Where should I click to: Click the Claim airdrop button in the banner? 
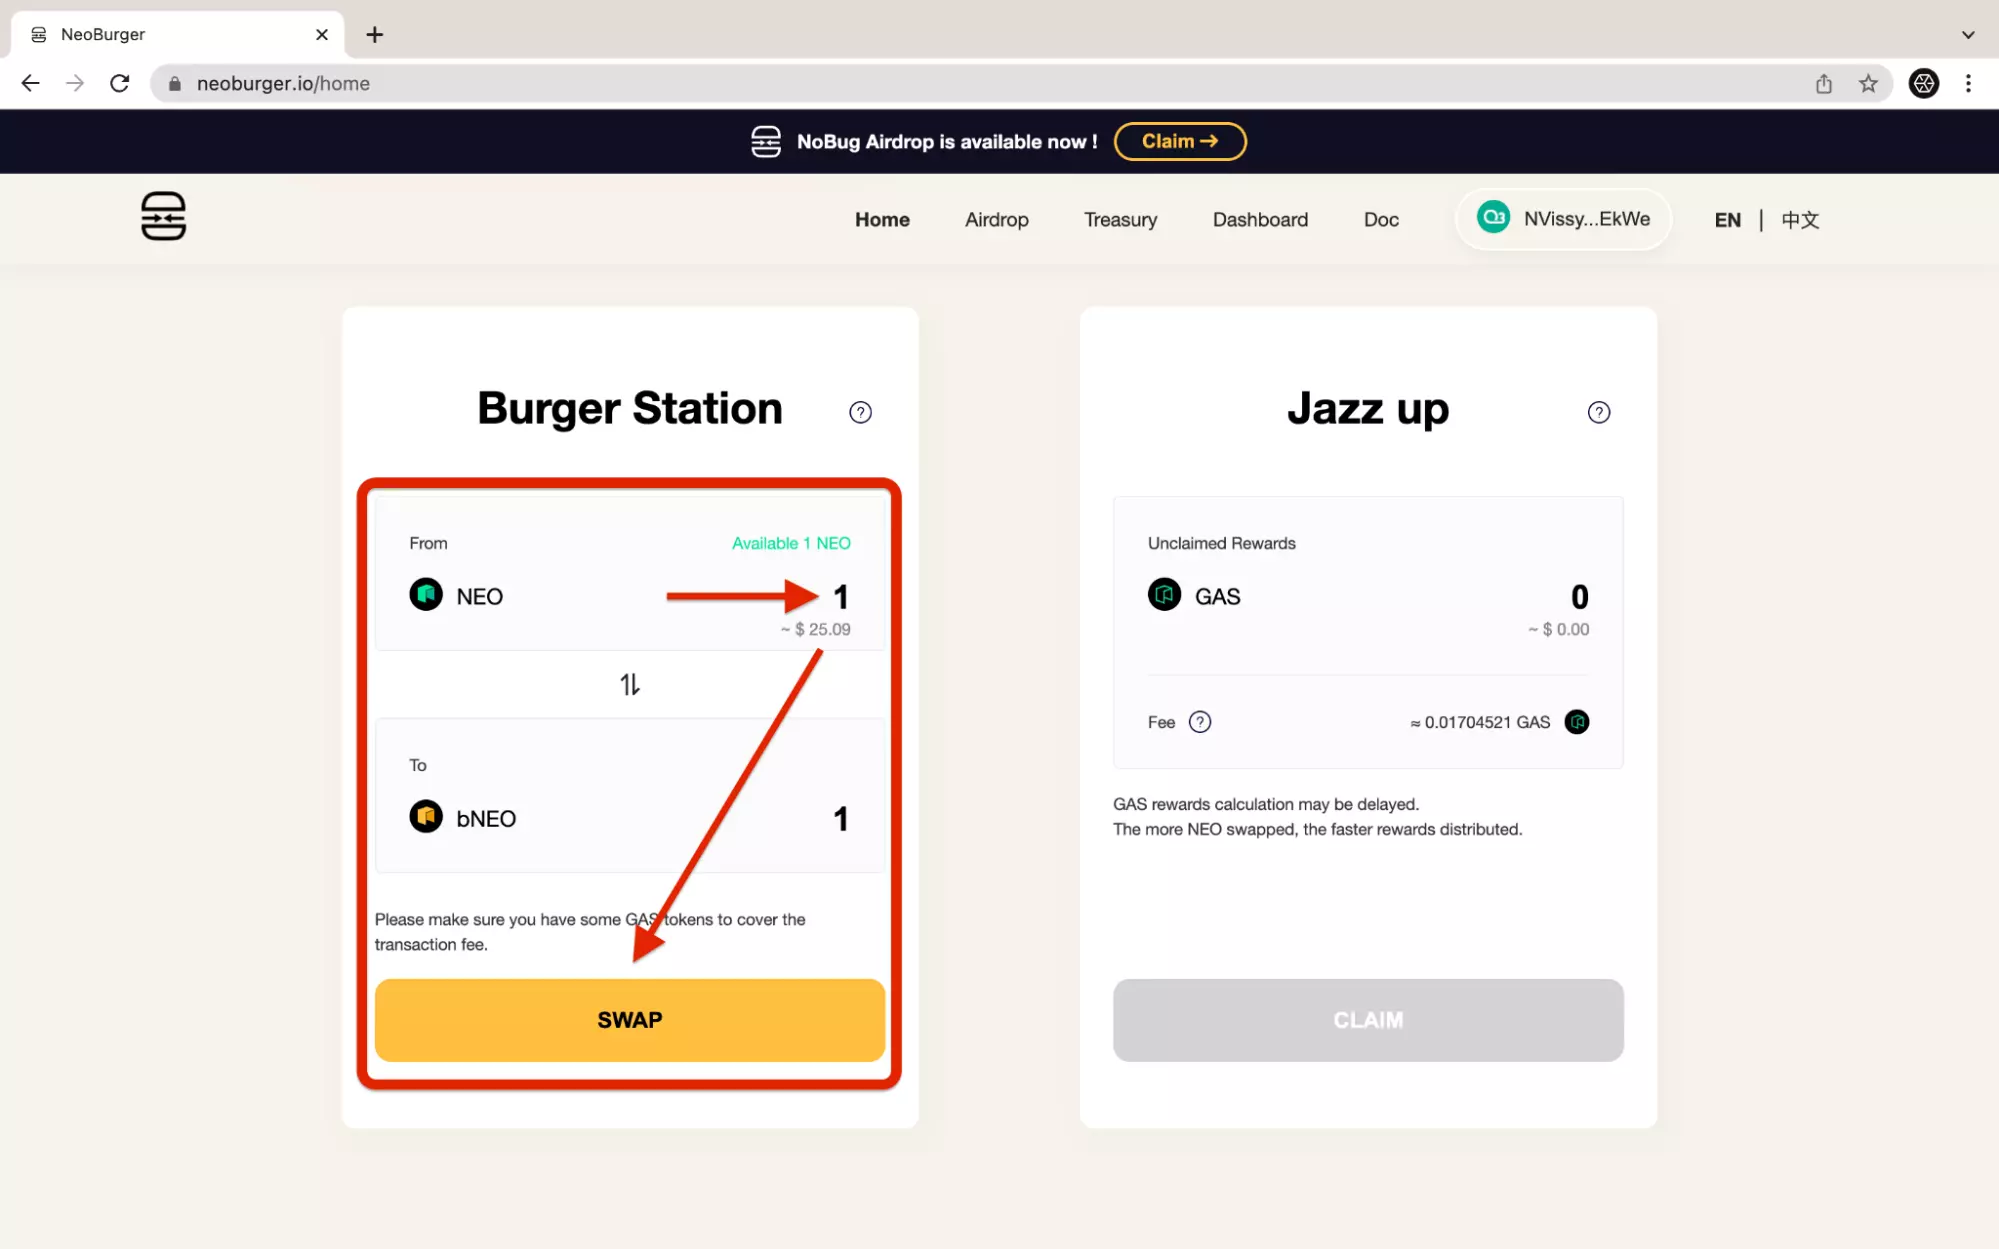point(1180,141)
